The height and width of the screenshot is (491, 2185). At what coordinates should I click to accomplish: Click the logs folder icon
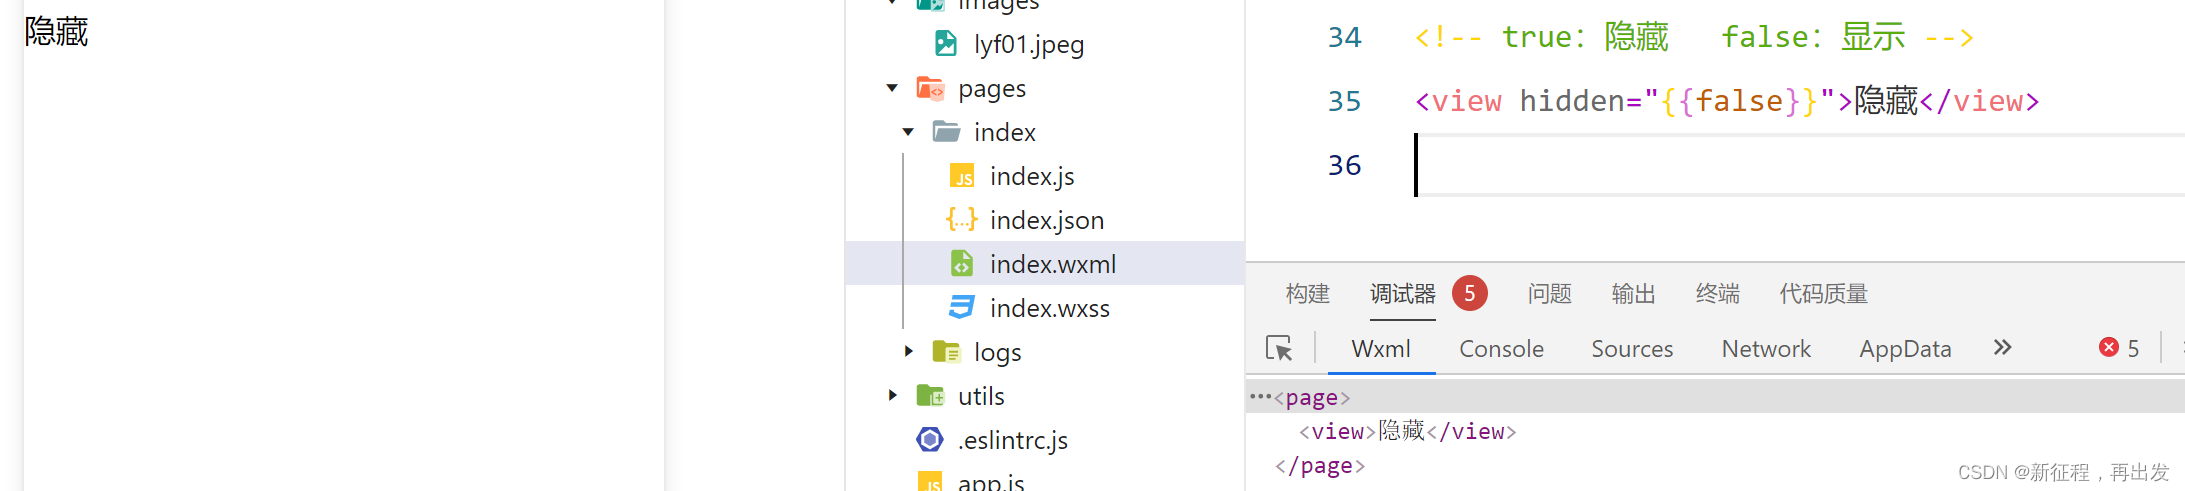click(946, 351)
